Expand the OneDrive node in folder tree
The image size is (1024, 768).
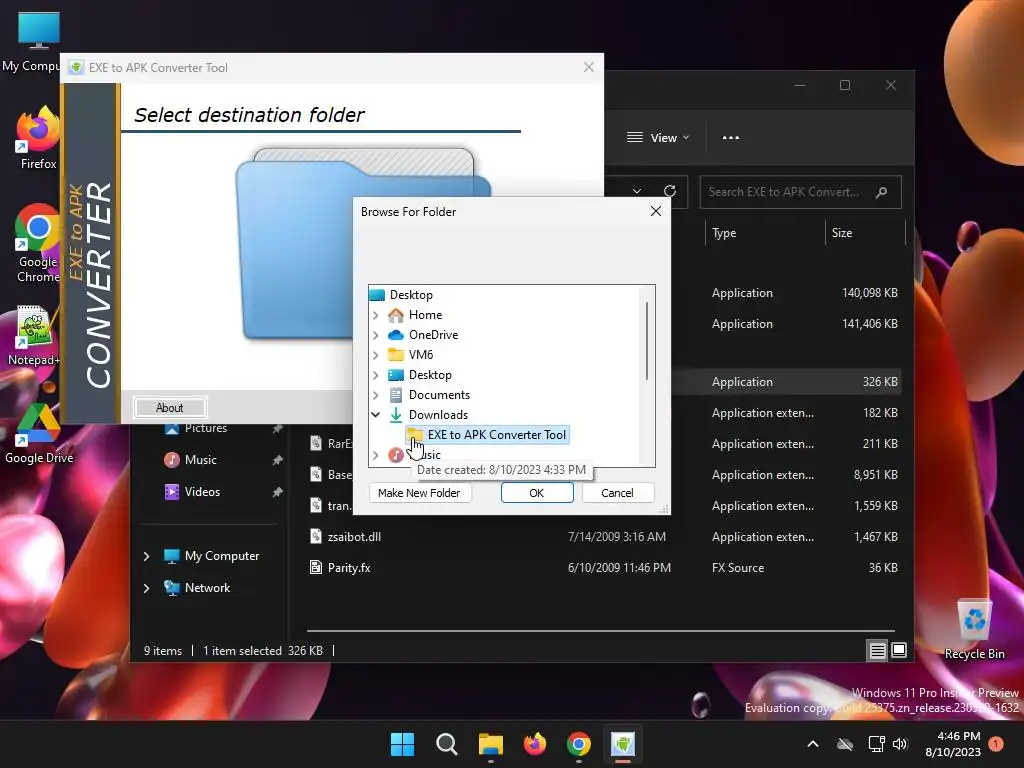(376, 336)
